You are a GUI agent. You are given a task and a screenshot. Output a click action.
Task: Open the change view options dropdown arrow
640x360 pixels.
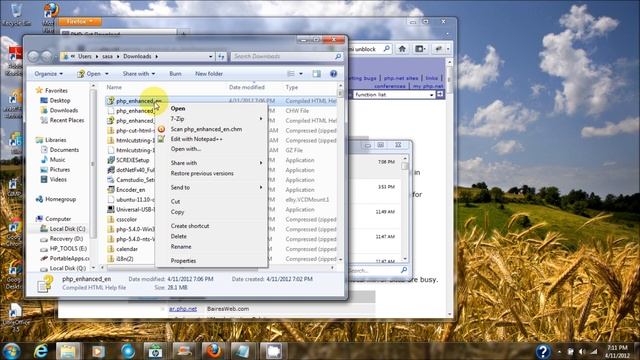pyautogui.click(x=301, y=74)
